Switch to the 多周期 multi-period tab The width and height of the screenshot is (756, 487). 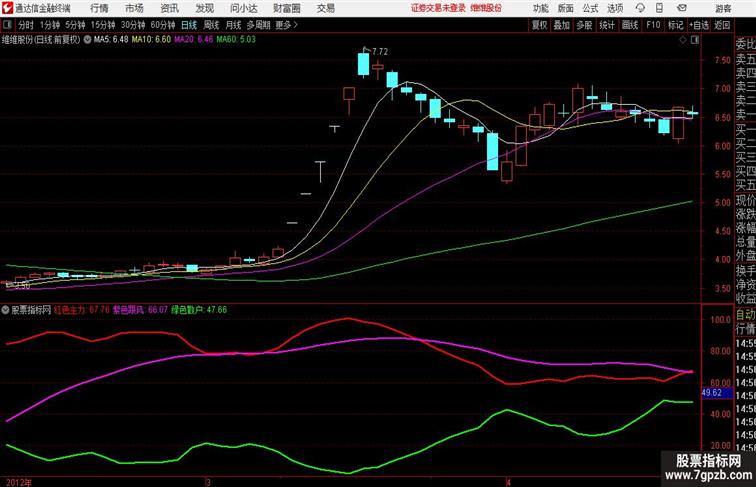click(258, 25)
